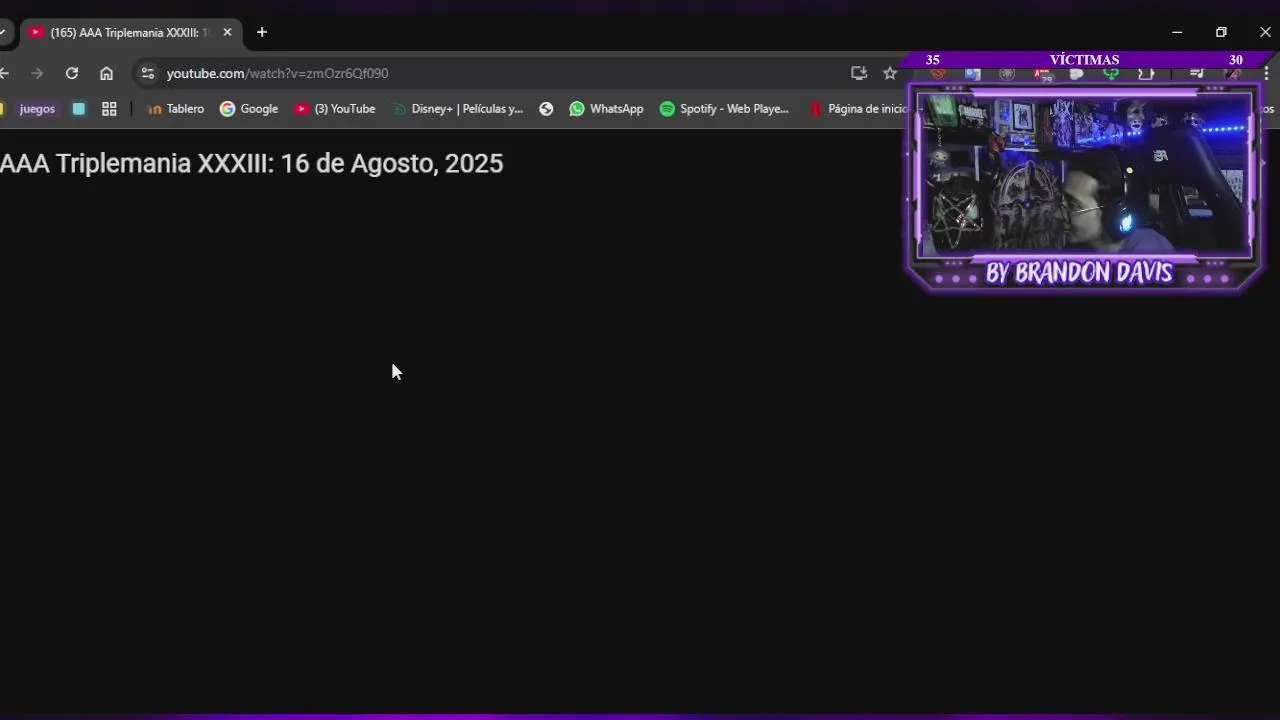Click the video title AAA Triplemania XXXIII
Viewport: 1280px width, 720px height.
[x=251, y=163]
